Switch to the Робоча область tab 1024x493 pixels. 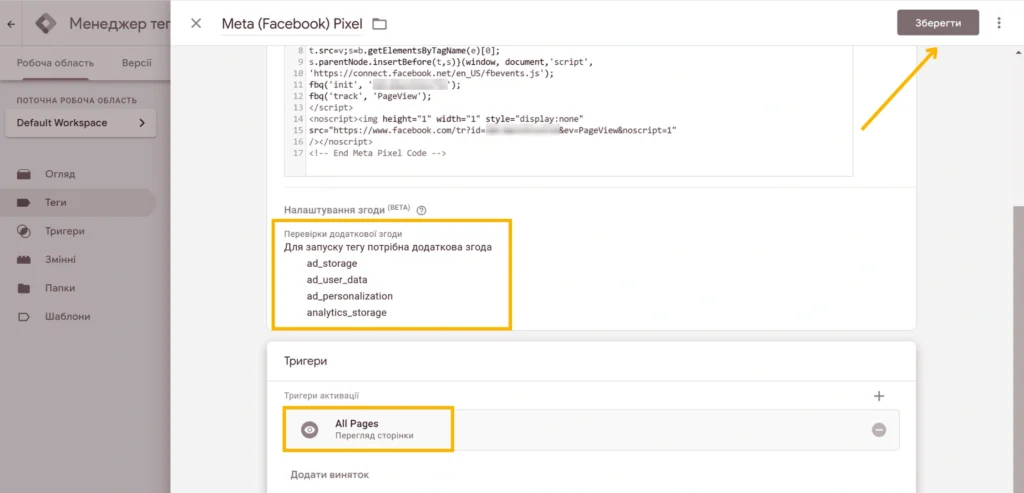55,63
